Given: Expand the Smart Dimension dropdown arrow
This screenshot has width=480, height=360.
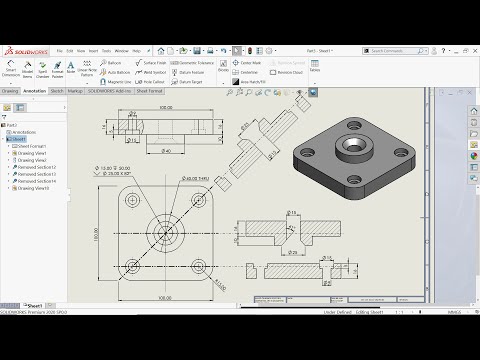Looking at the screenshot, I should [11, 83].
